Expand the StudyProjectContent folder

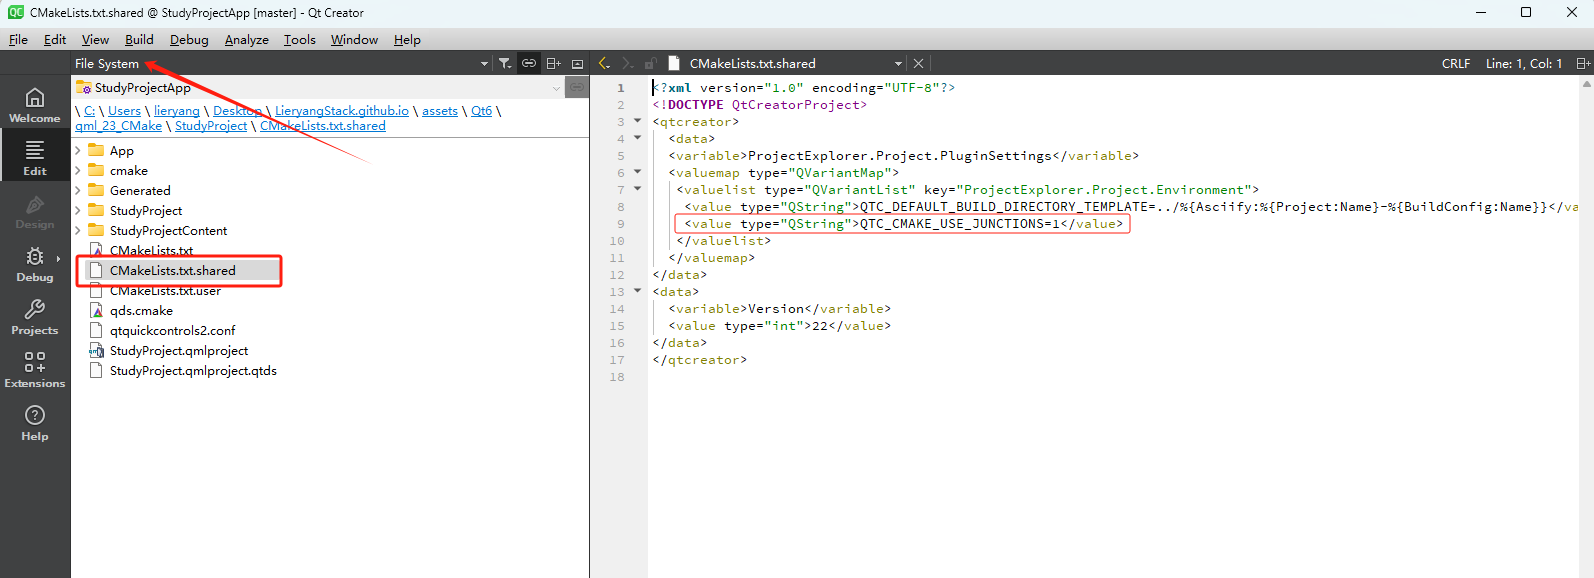coord(78,231)
